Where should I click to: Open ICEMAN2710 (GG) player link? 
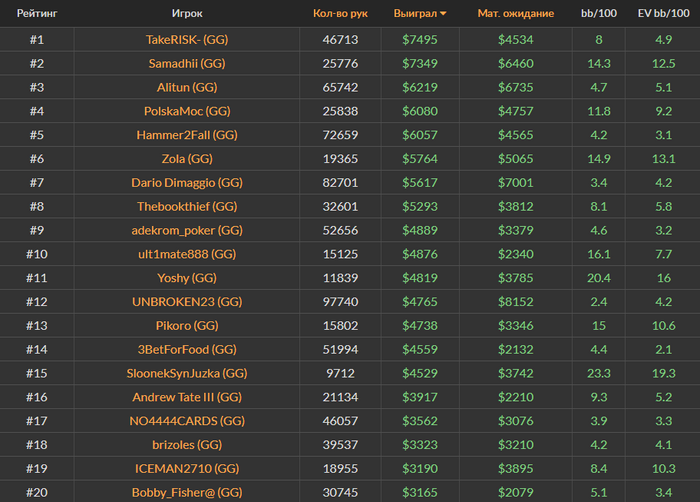point(187,468)
